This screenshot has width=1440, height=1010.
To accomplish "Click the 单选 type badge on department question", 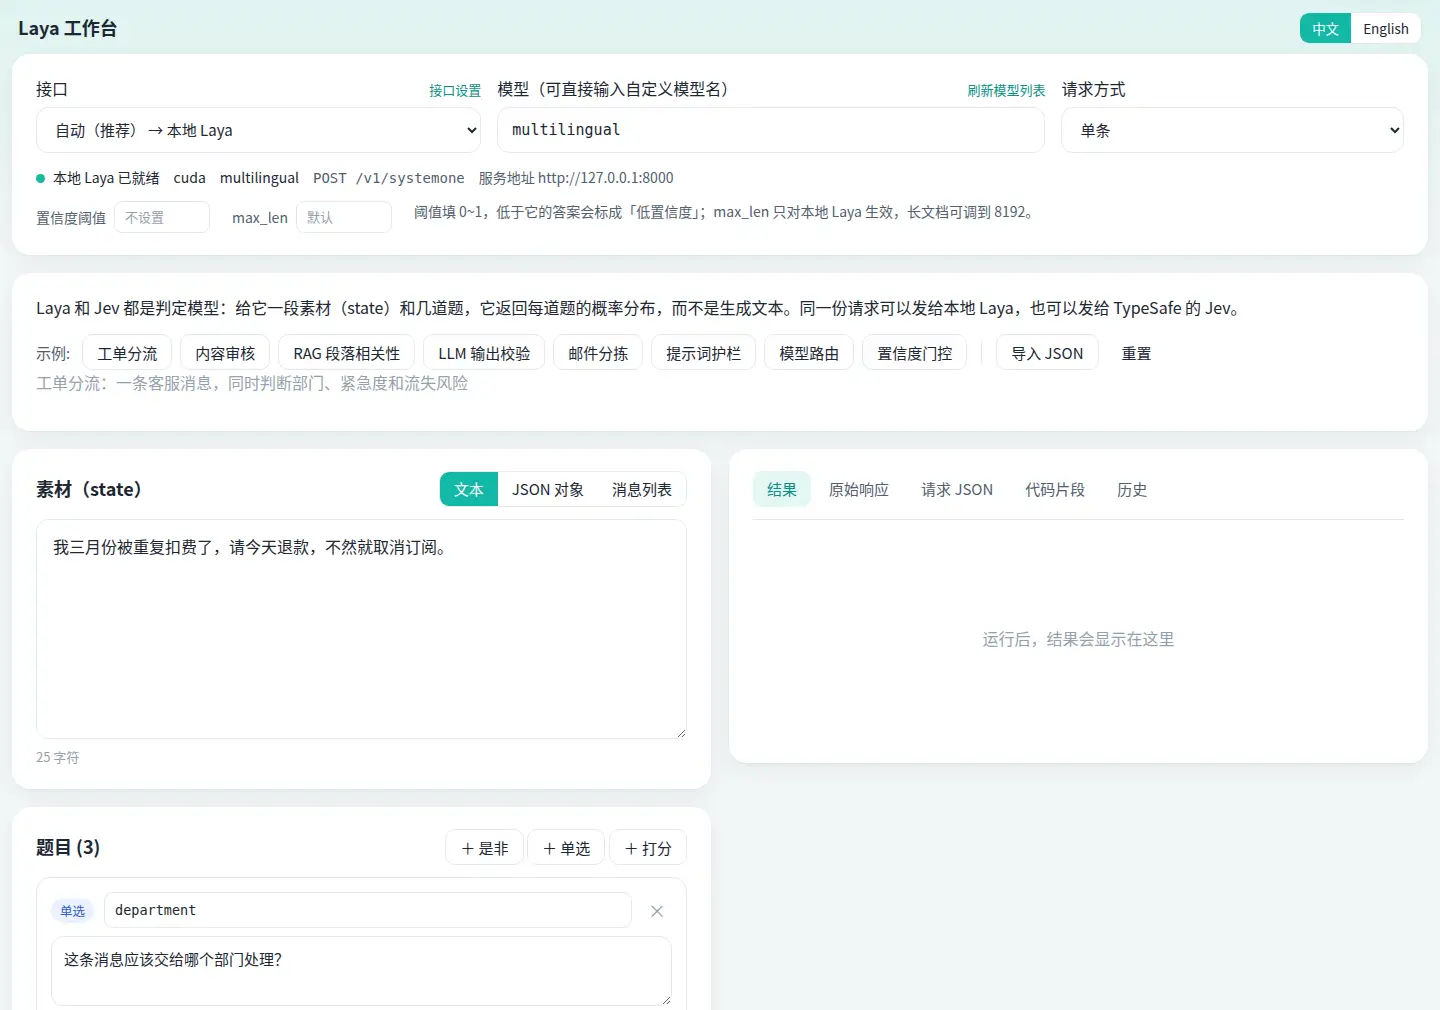I will [72, 911].
